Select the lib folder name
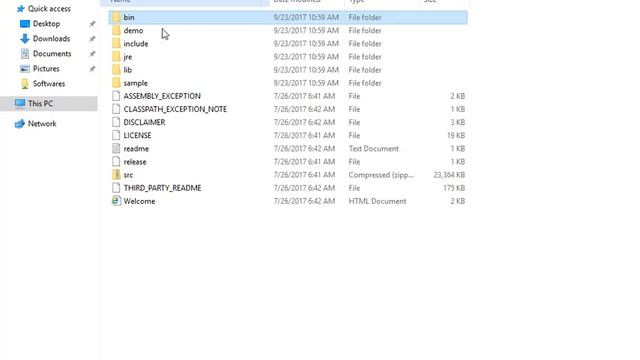The image size is (640, 360). pos(127,70)
